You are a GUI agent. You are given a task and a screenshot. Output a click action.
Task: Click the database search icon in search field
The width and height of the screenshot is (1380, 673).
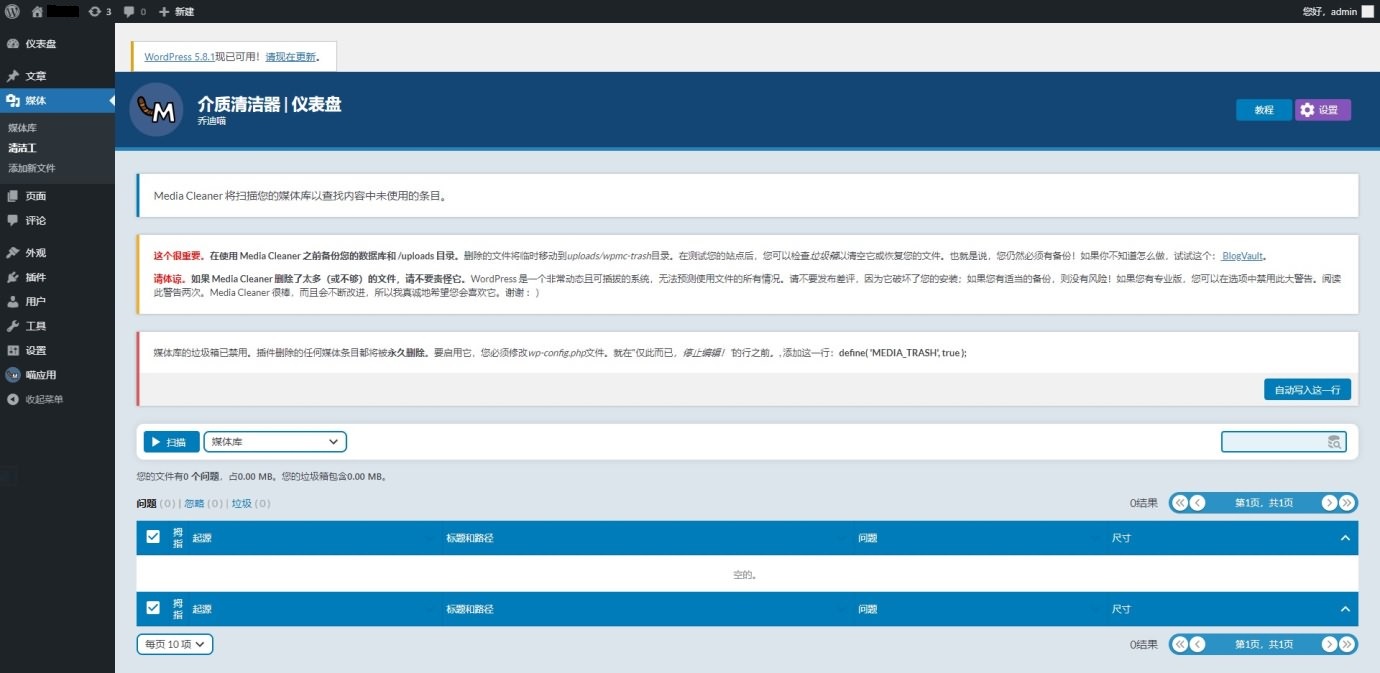(1334, 442)
